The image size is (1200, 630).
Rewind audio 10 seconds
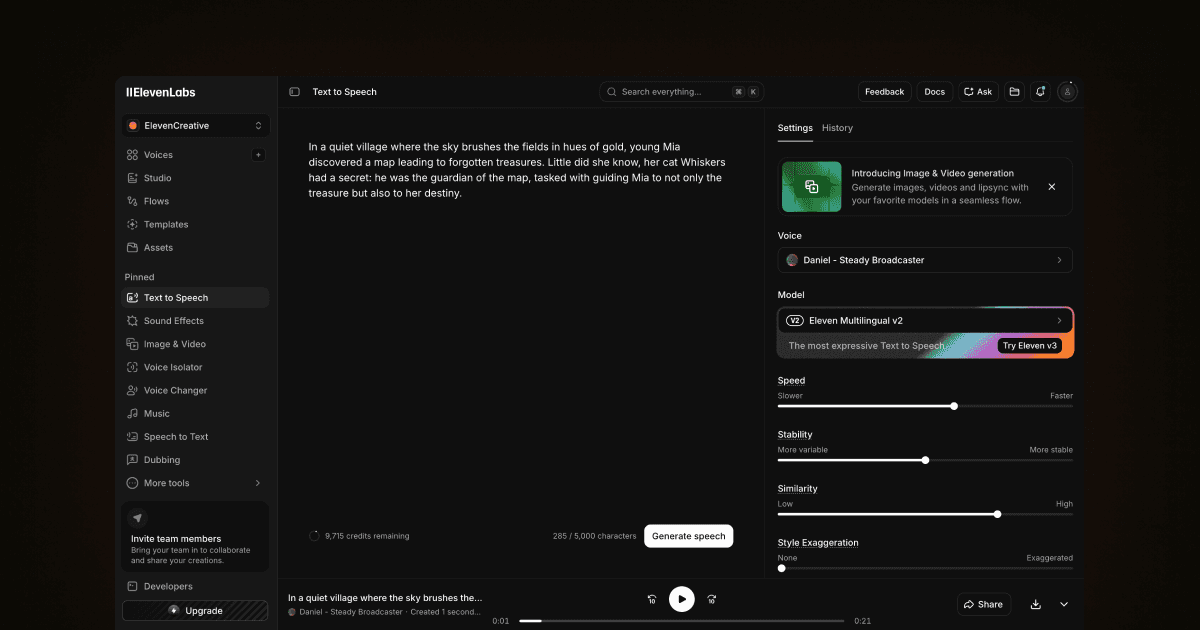(x=652, y=599)
